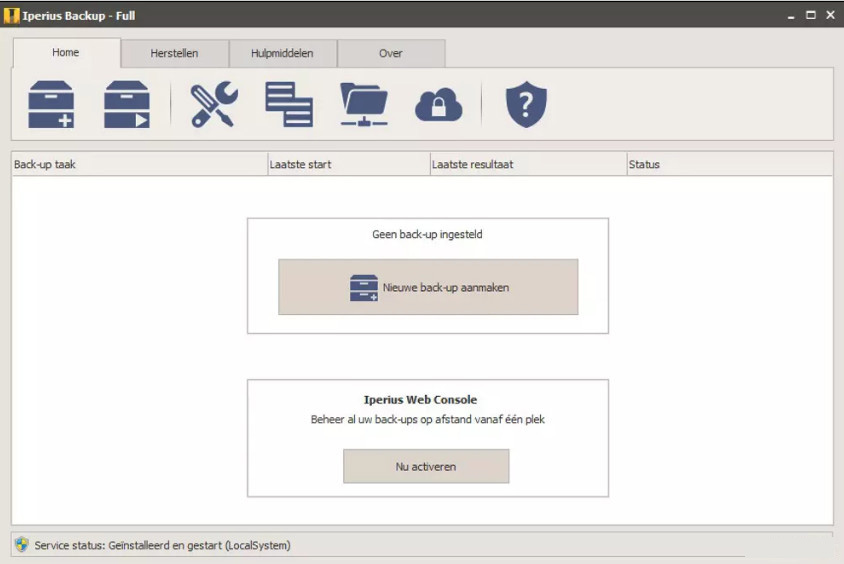
Task: Click the Status column header
Action: tap(729, 164)
